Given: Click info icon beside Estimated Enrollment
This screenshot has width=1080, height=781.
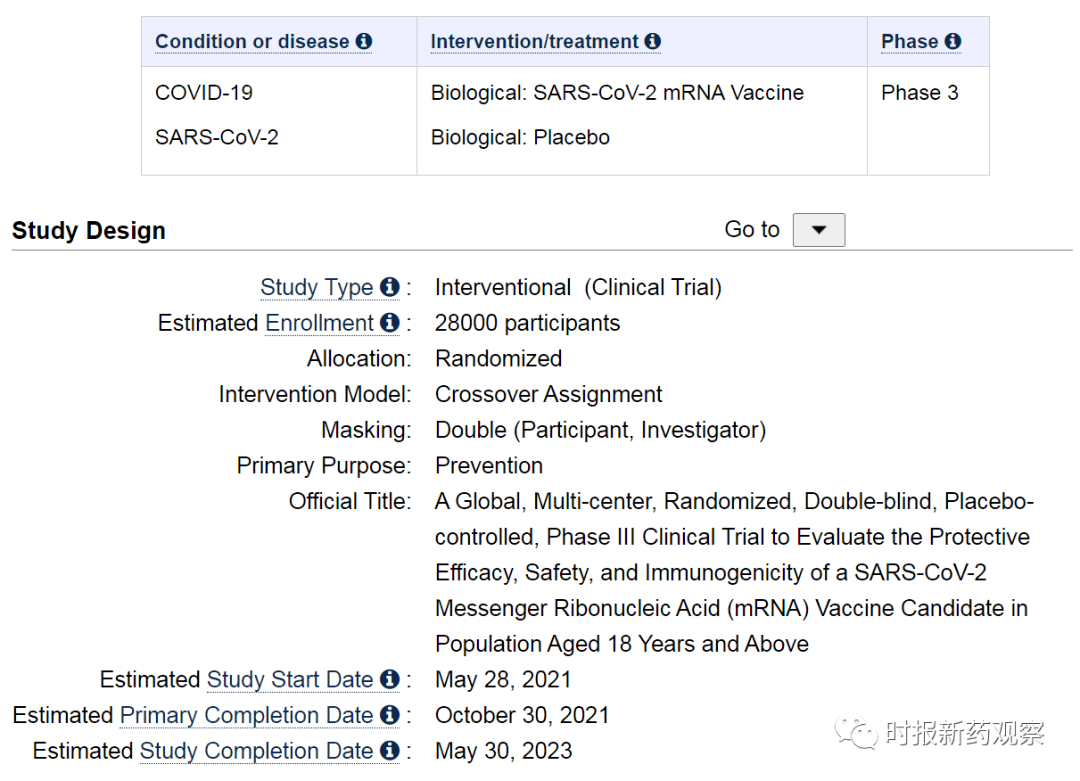Looking at the screenshot, I should [390, 322].
